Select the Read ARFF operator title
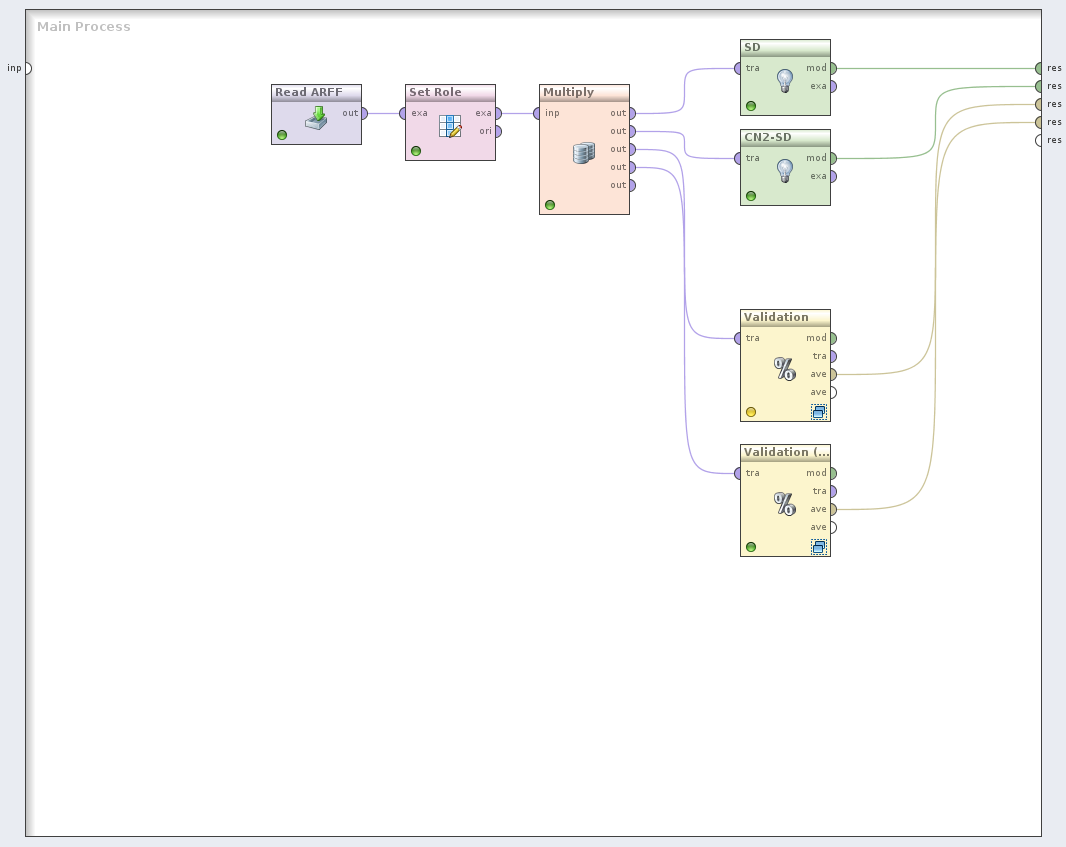Viewport: 1066px width, 847px height. coord(309,92)
